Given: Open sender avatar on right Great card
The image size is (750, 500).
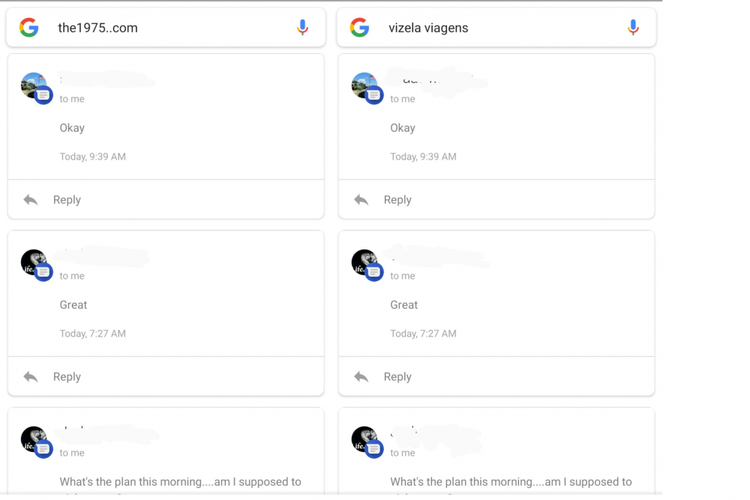Looking at the screenshot, I should (367, 265).
